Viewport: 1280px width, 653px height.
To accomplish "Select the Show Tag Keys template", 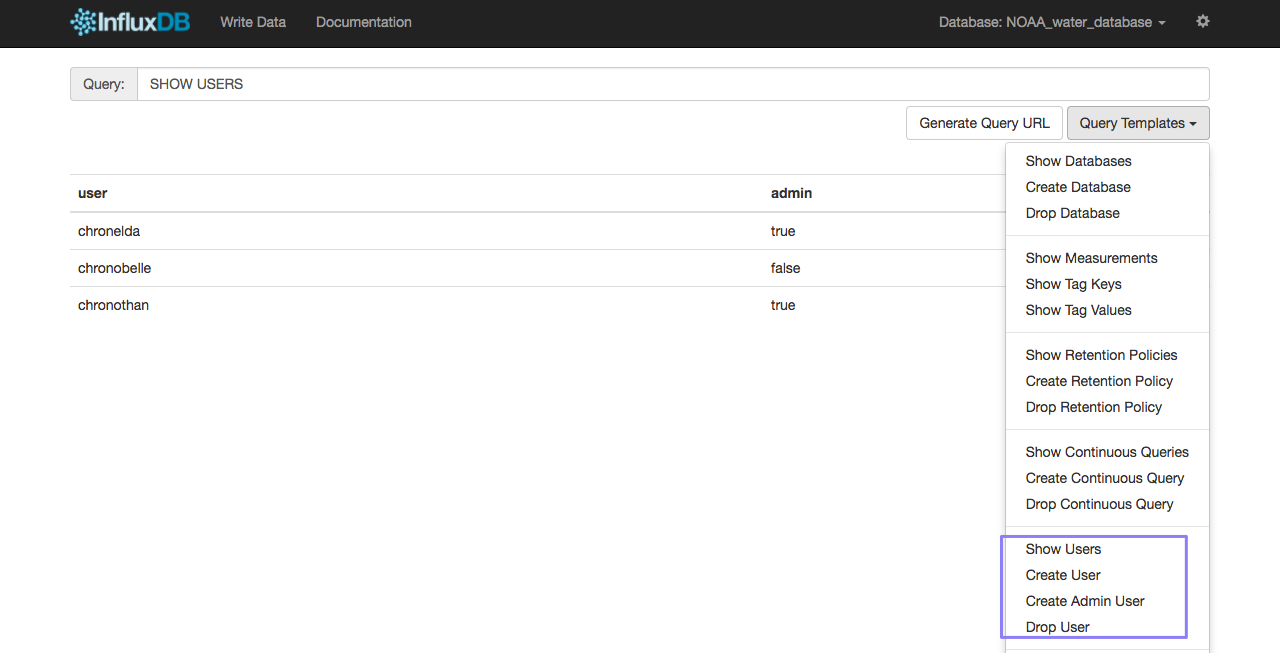I will (x=1073, y=284).
